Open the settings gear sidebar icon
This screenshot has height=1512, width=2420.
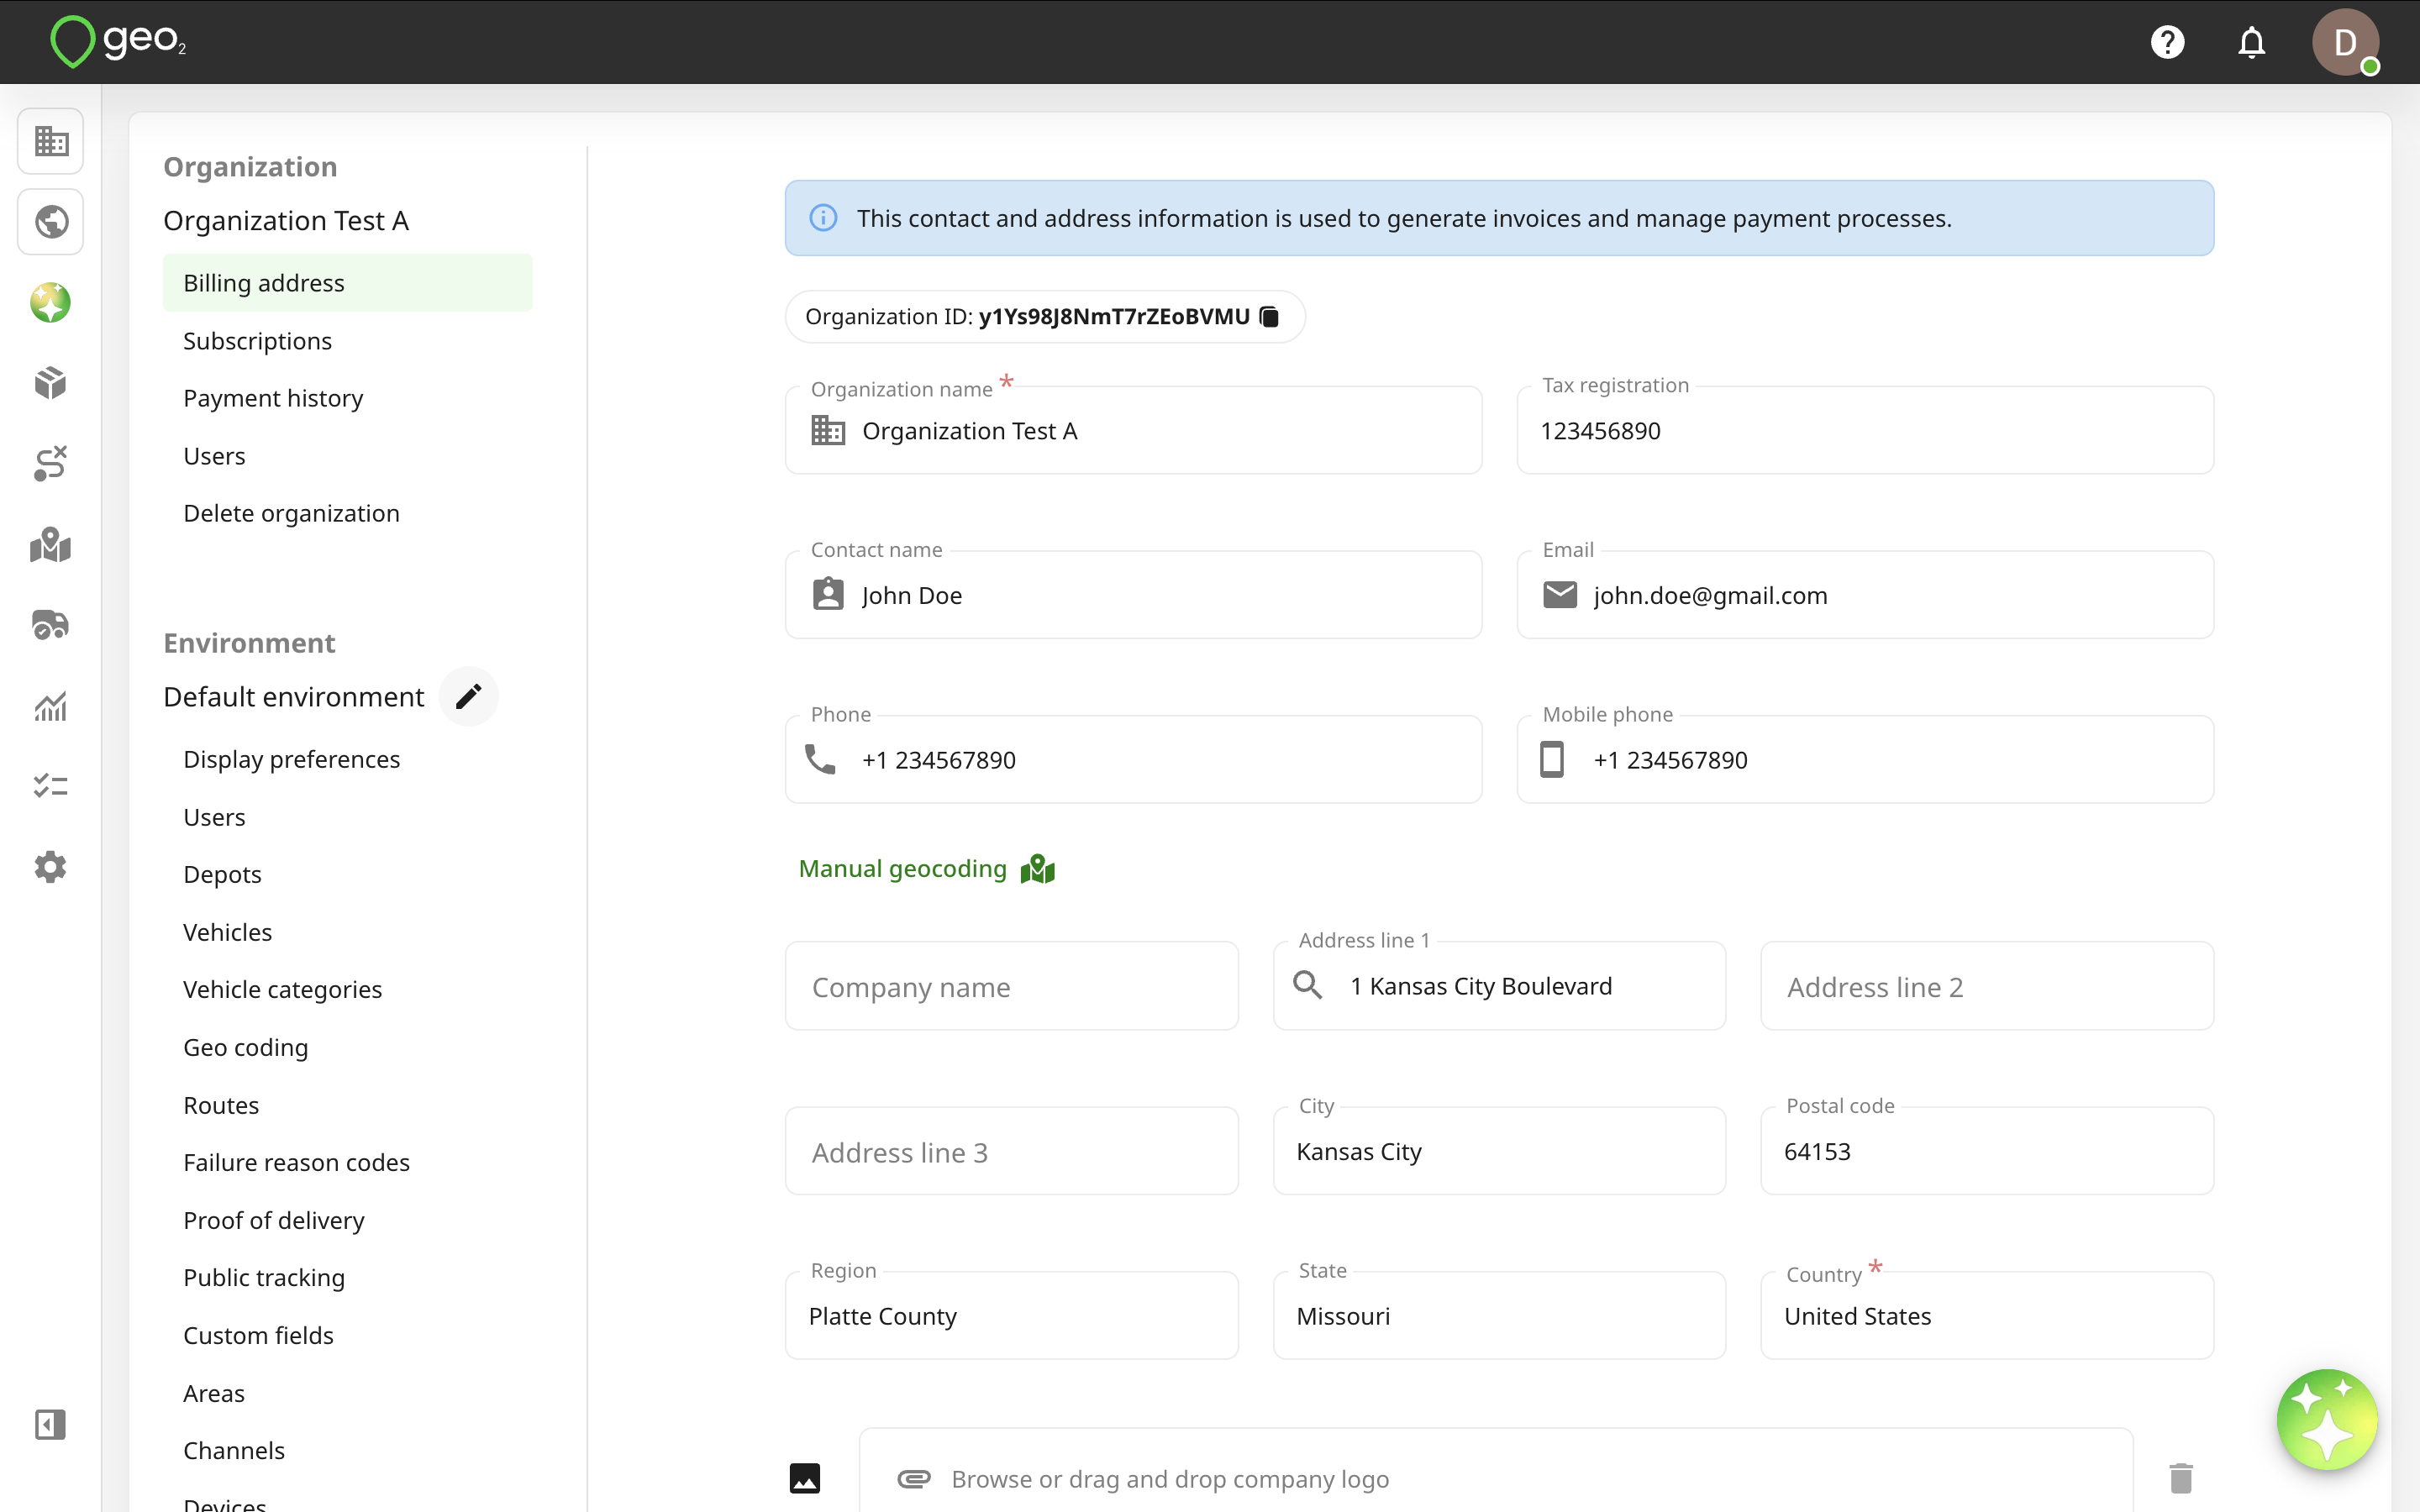(x=51, y=867)
